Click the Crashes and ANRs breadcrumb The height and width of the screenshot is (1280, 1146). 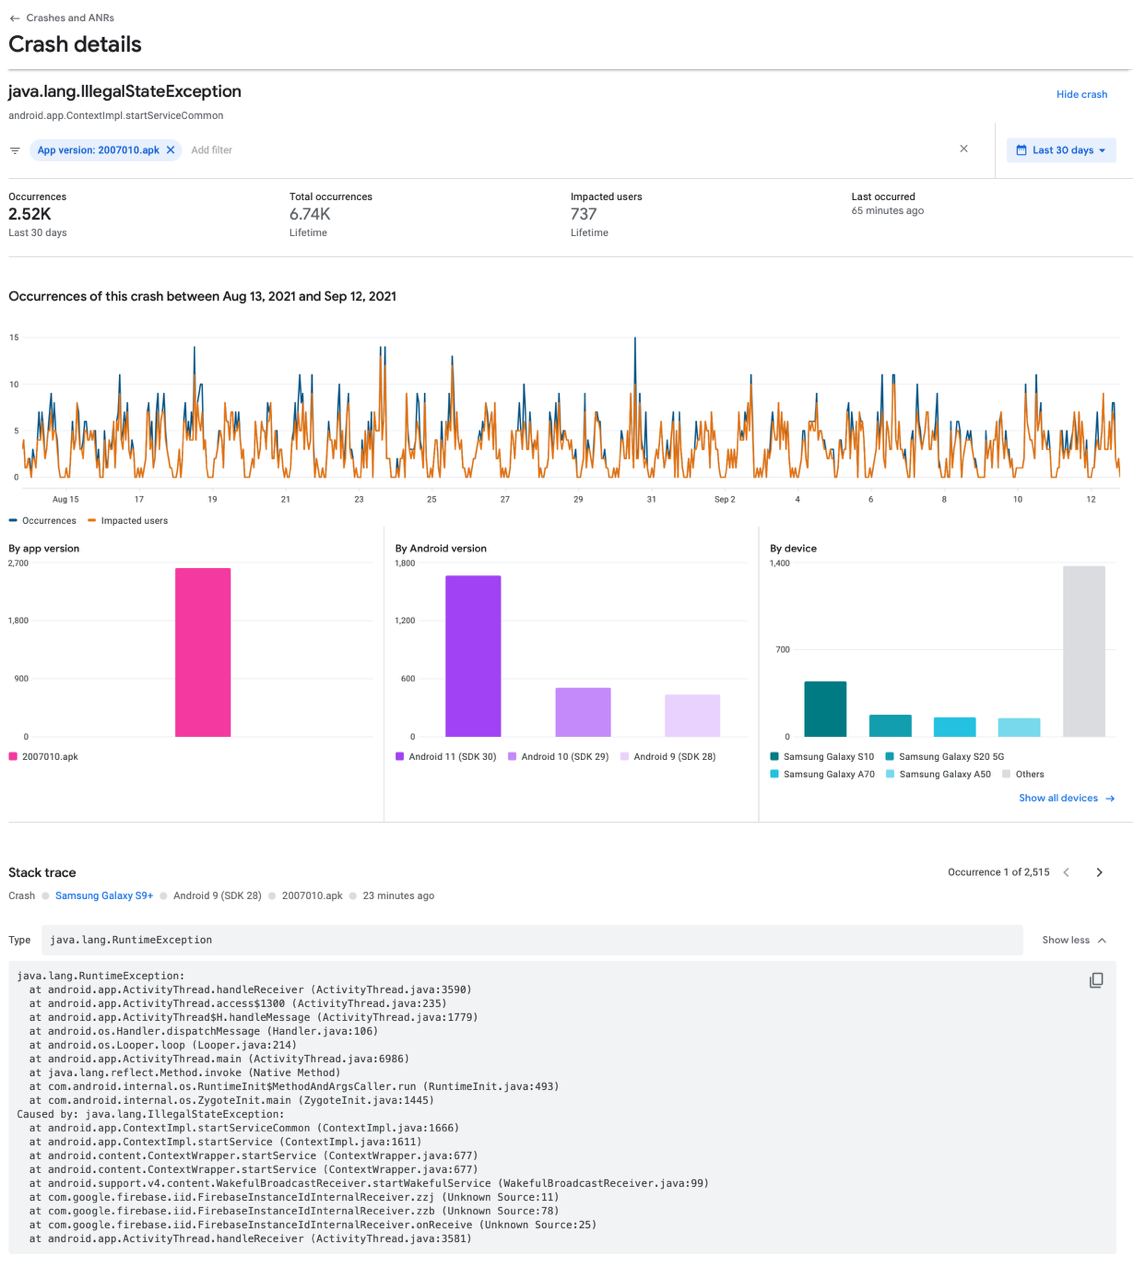(x=70, y=18)
